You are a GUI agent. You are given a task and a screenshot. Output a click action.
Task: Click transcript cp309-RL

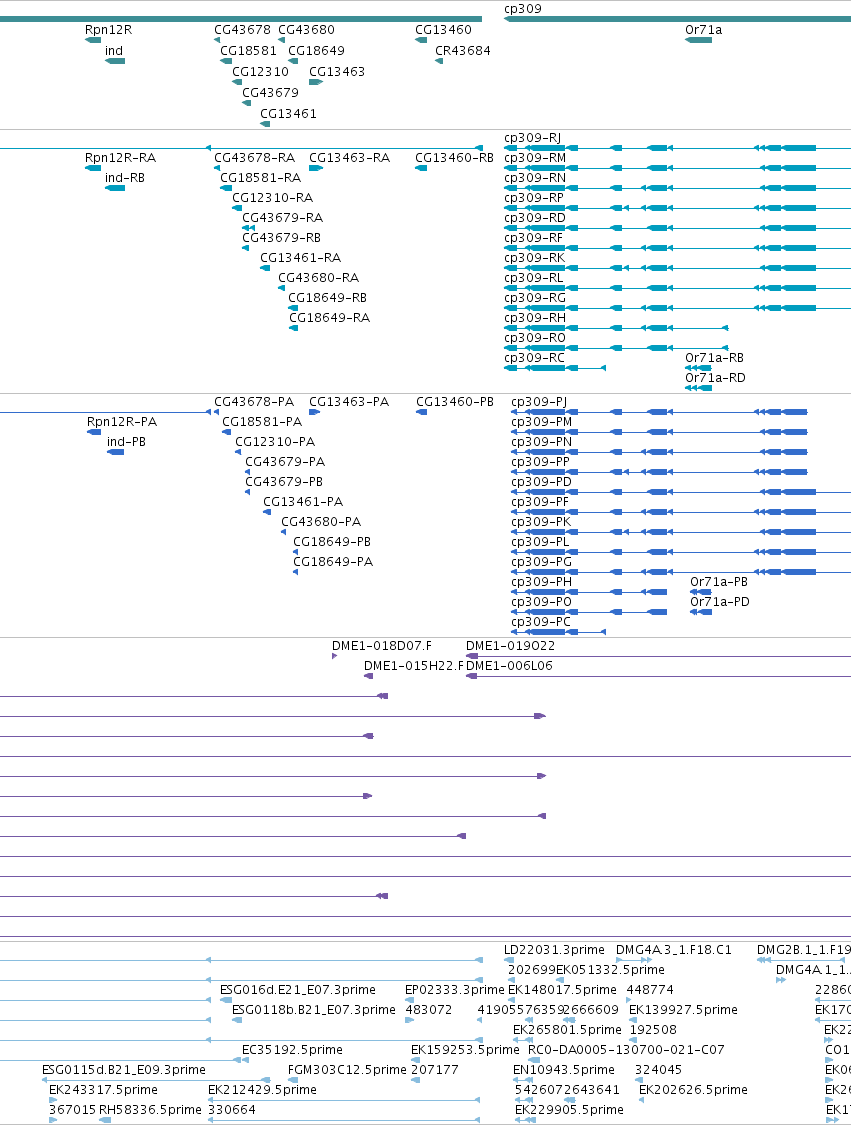tap(533, 278)
